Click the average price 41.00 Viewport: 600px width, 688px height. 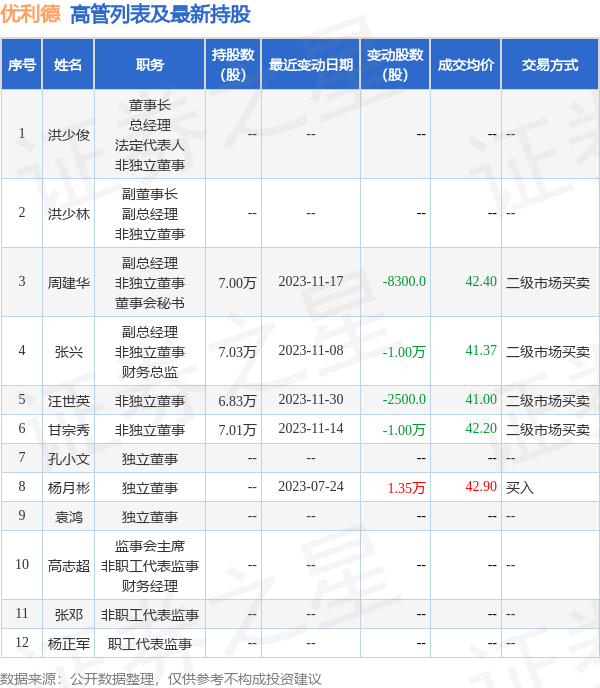(481, 399)
